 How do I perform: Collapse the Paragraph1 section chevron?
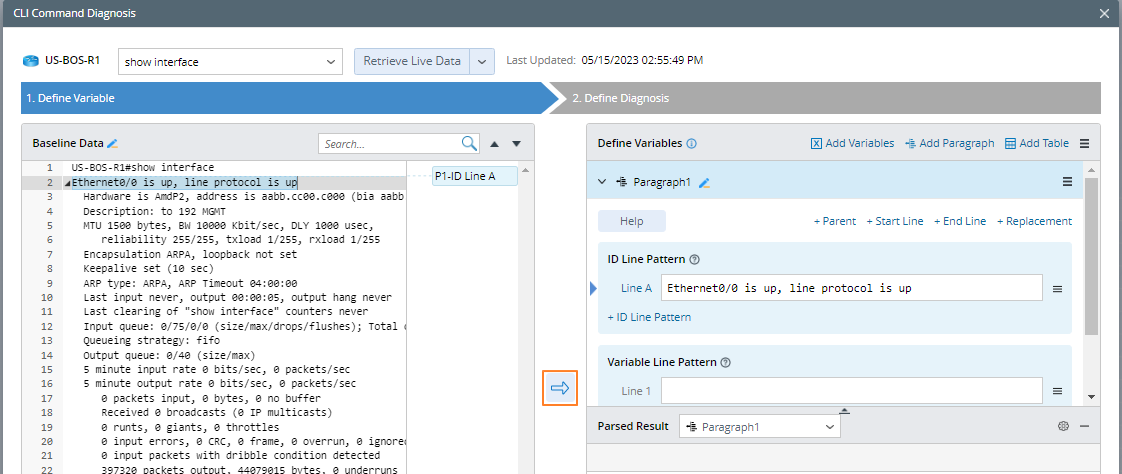(602, 182)
